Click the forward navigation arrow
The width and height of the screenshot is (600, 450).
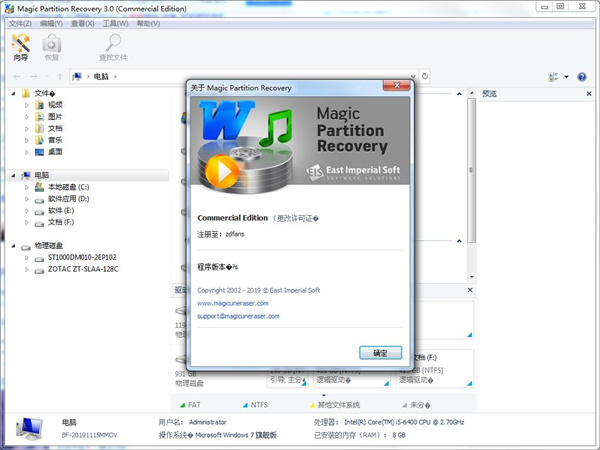click(34, 77)
